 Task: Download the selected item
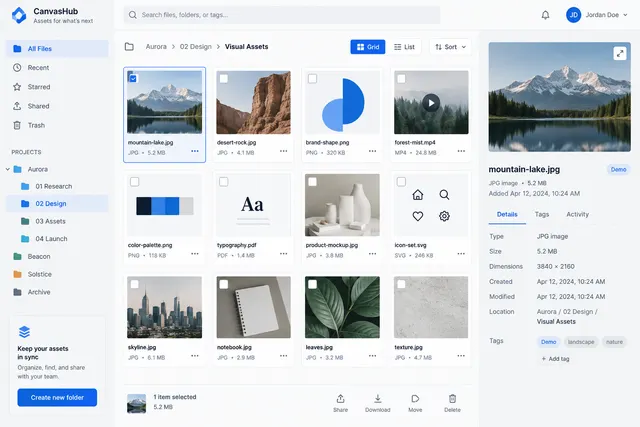click(378, 403)
